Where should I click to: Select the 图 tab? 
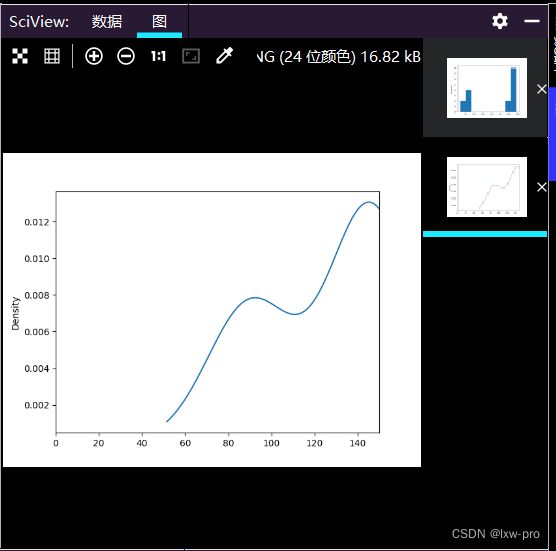[x=160, y=22]
